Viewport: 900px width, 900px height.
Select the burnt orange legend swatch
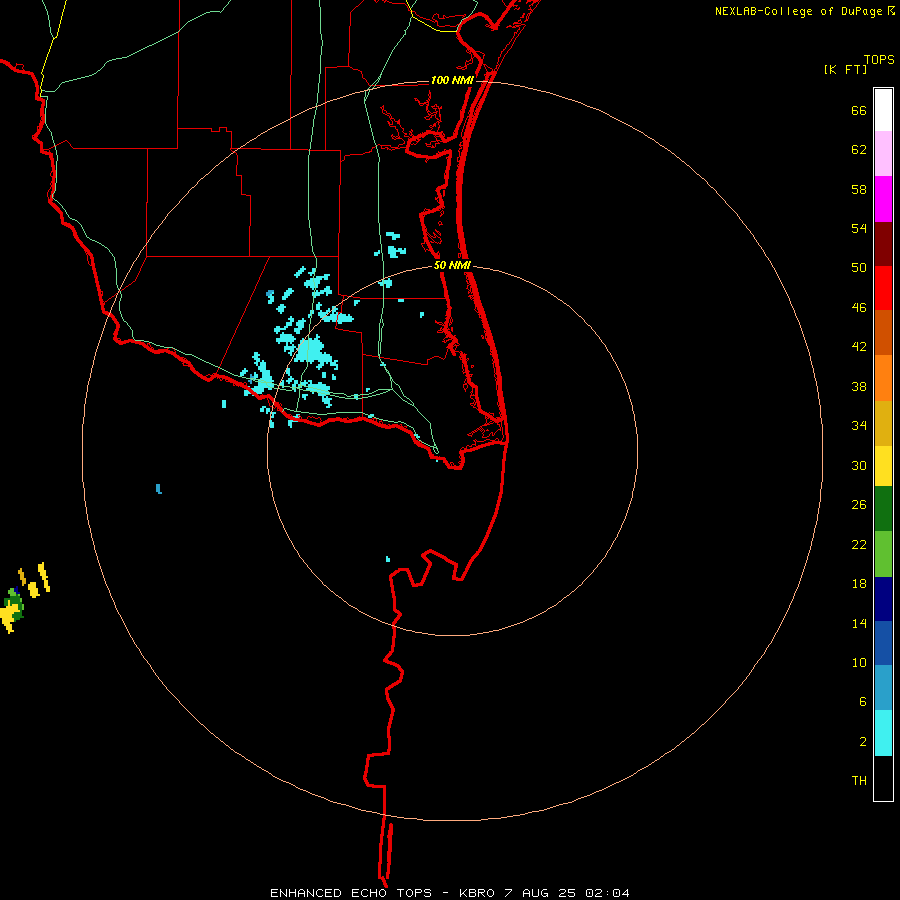click(x=883, y=332)
